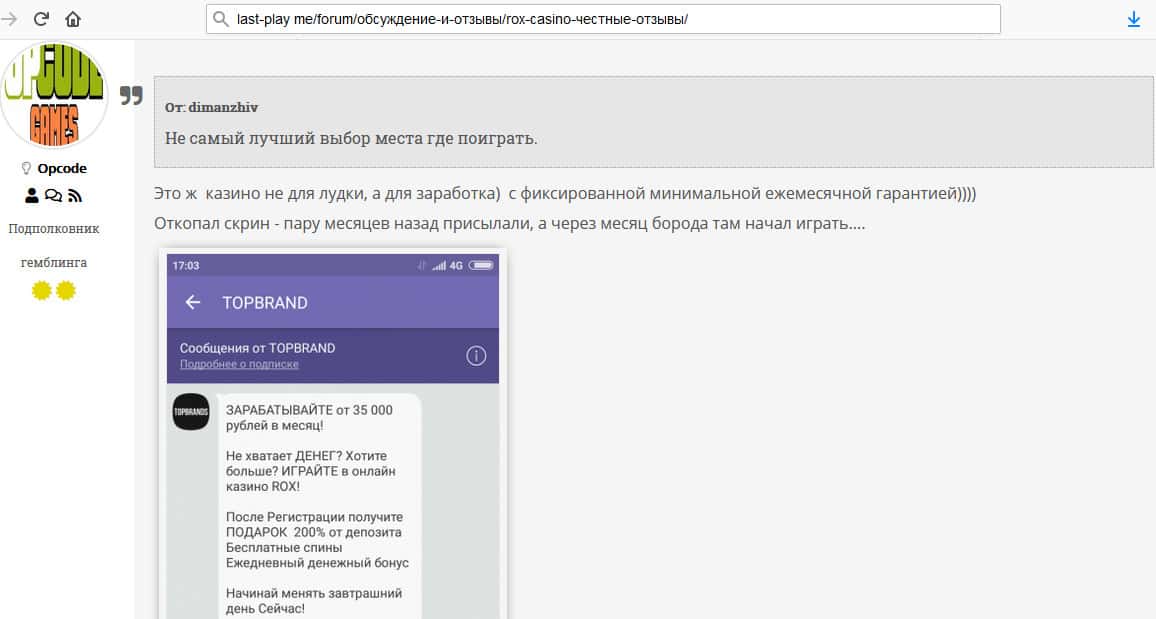Click the 'Начинай менять завтрашний' message line
Screen dimensions: 1156x619
coord(314,593)
